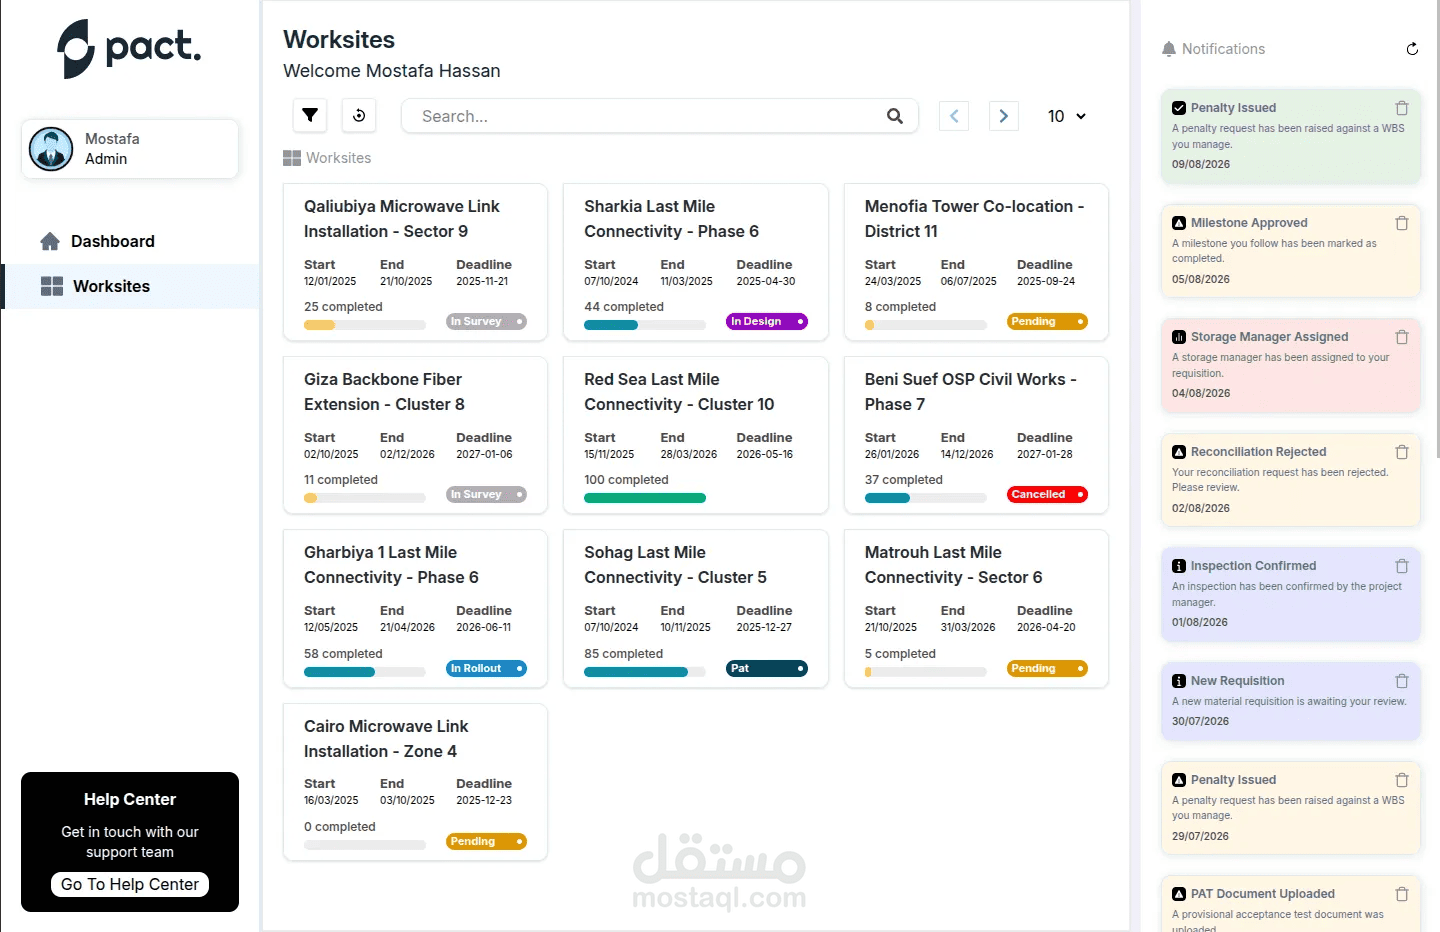
Task: Click progress bar on Sohag card
Action: (645, 672)
